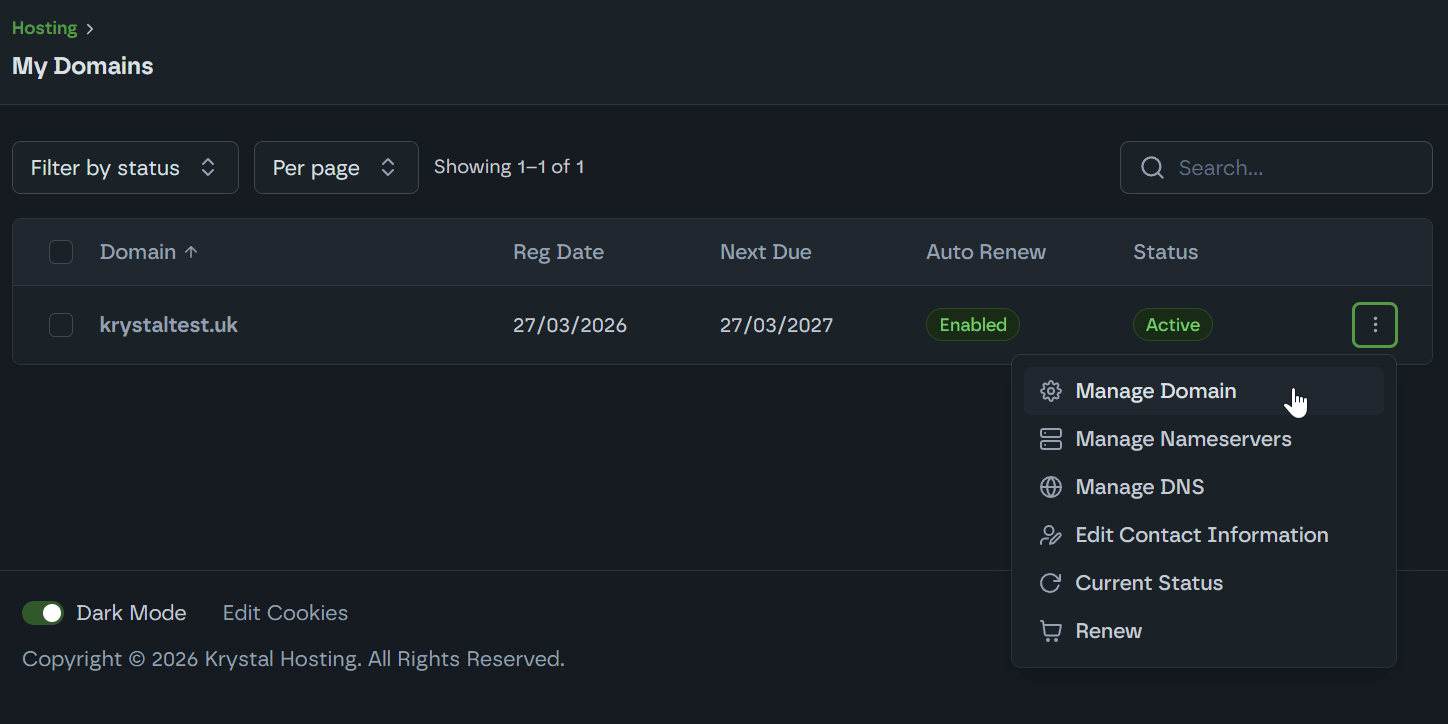Click the user-edit icon for Contact Information

[x=1050, y=535]
